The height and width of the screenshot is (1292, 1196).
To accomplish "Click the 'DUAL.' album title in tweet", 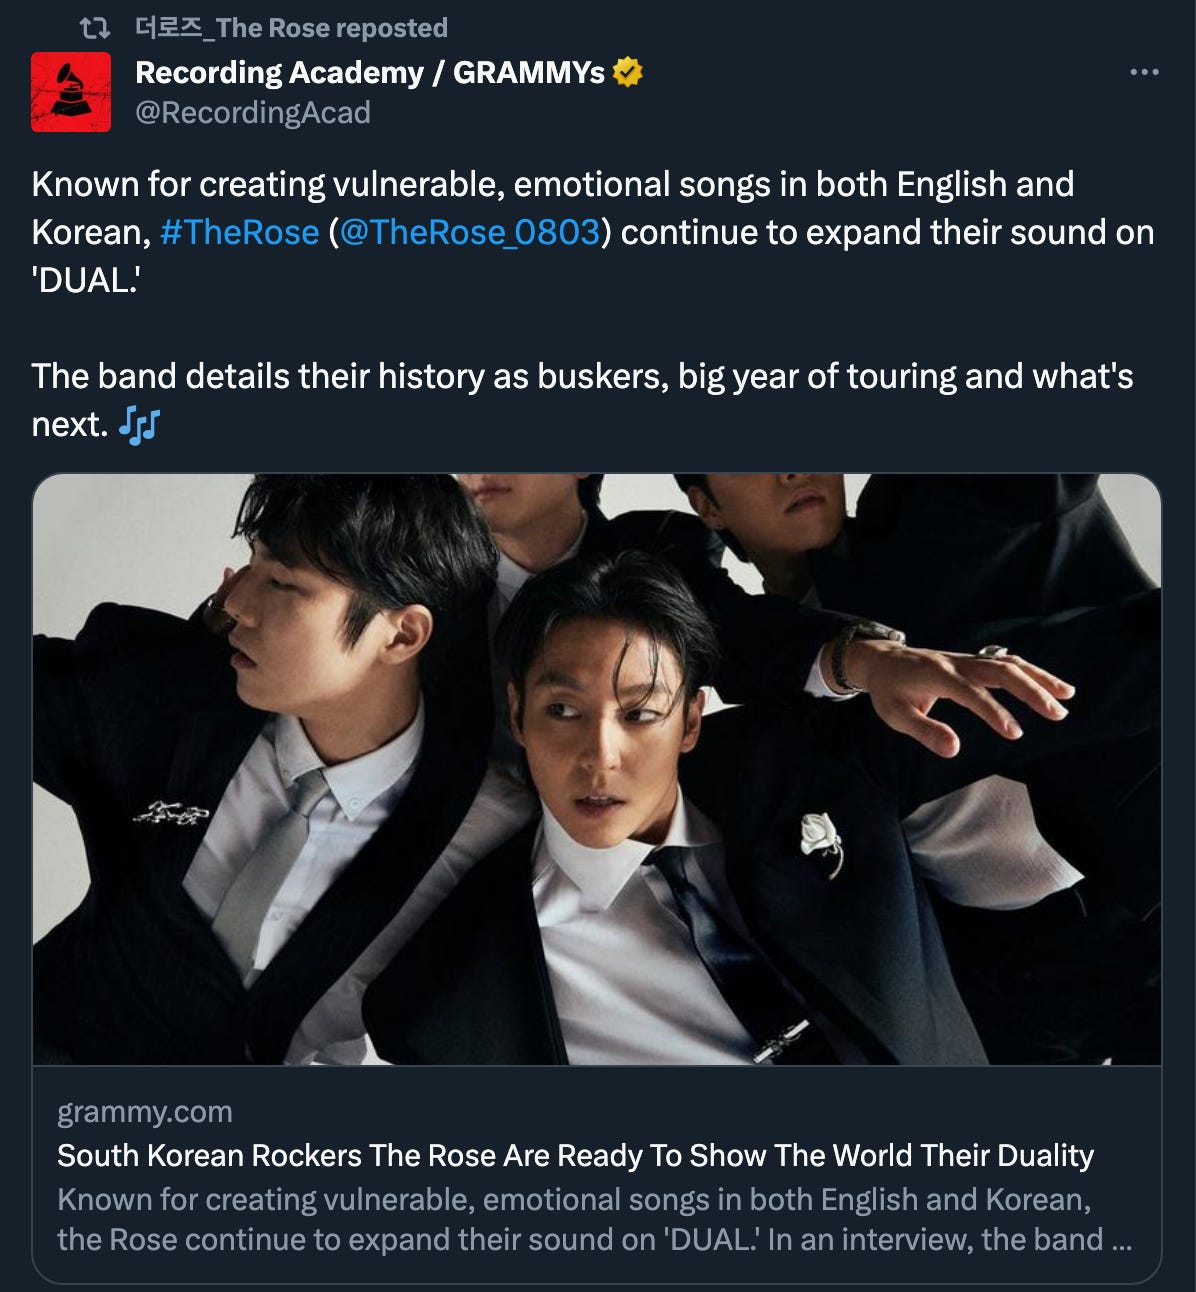I will (85, 280).
